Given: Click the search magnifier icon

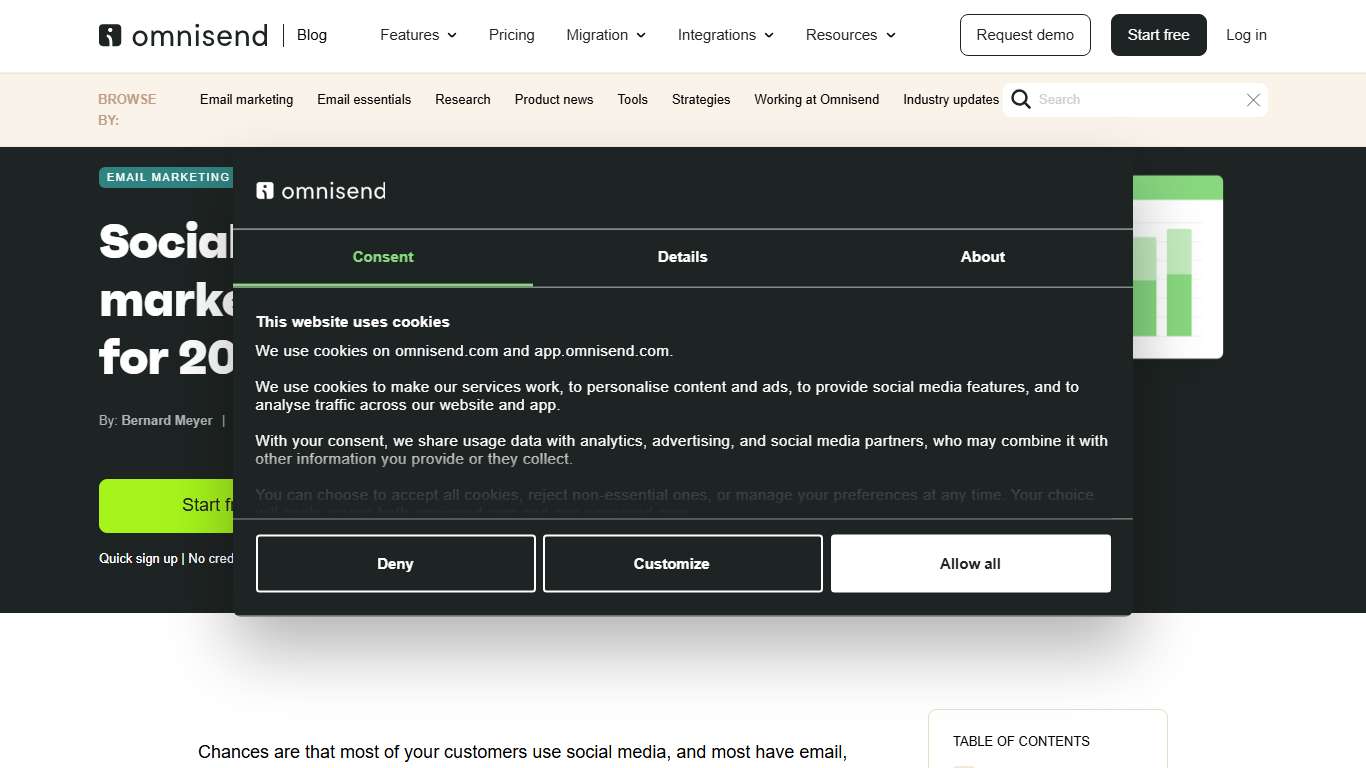Looking at the screenshot, I should [1021, 99].
